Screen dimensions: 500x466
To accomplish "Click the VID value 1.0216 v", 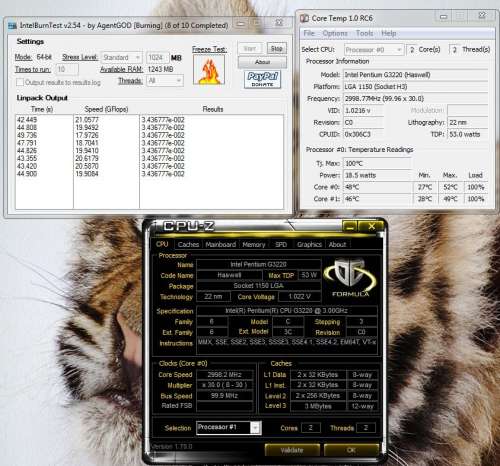I will pos(363,111).
